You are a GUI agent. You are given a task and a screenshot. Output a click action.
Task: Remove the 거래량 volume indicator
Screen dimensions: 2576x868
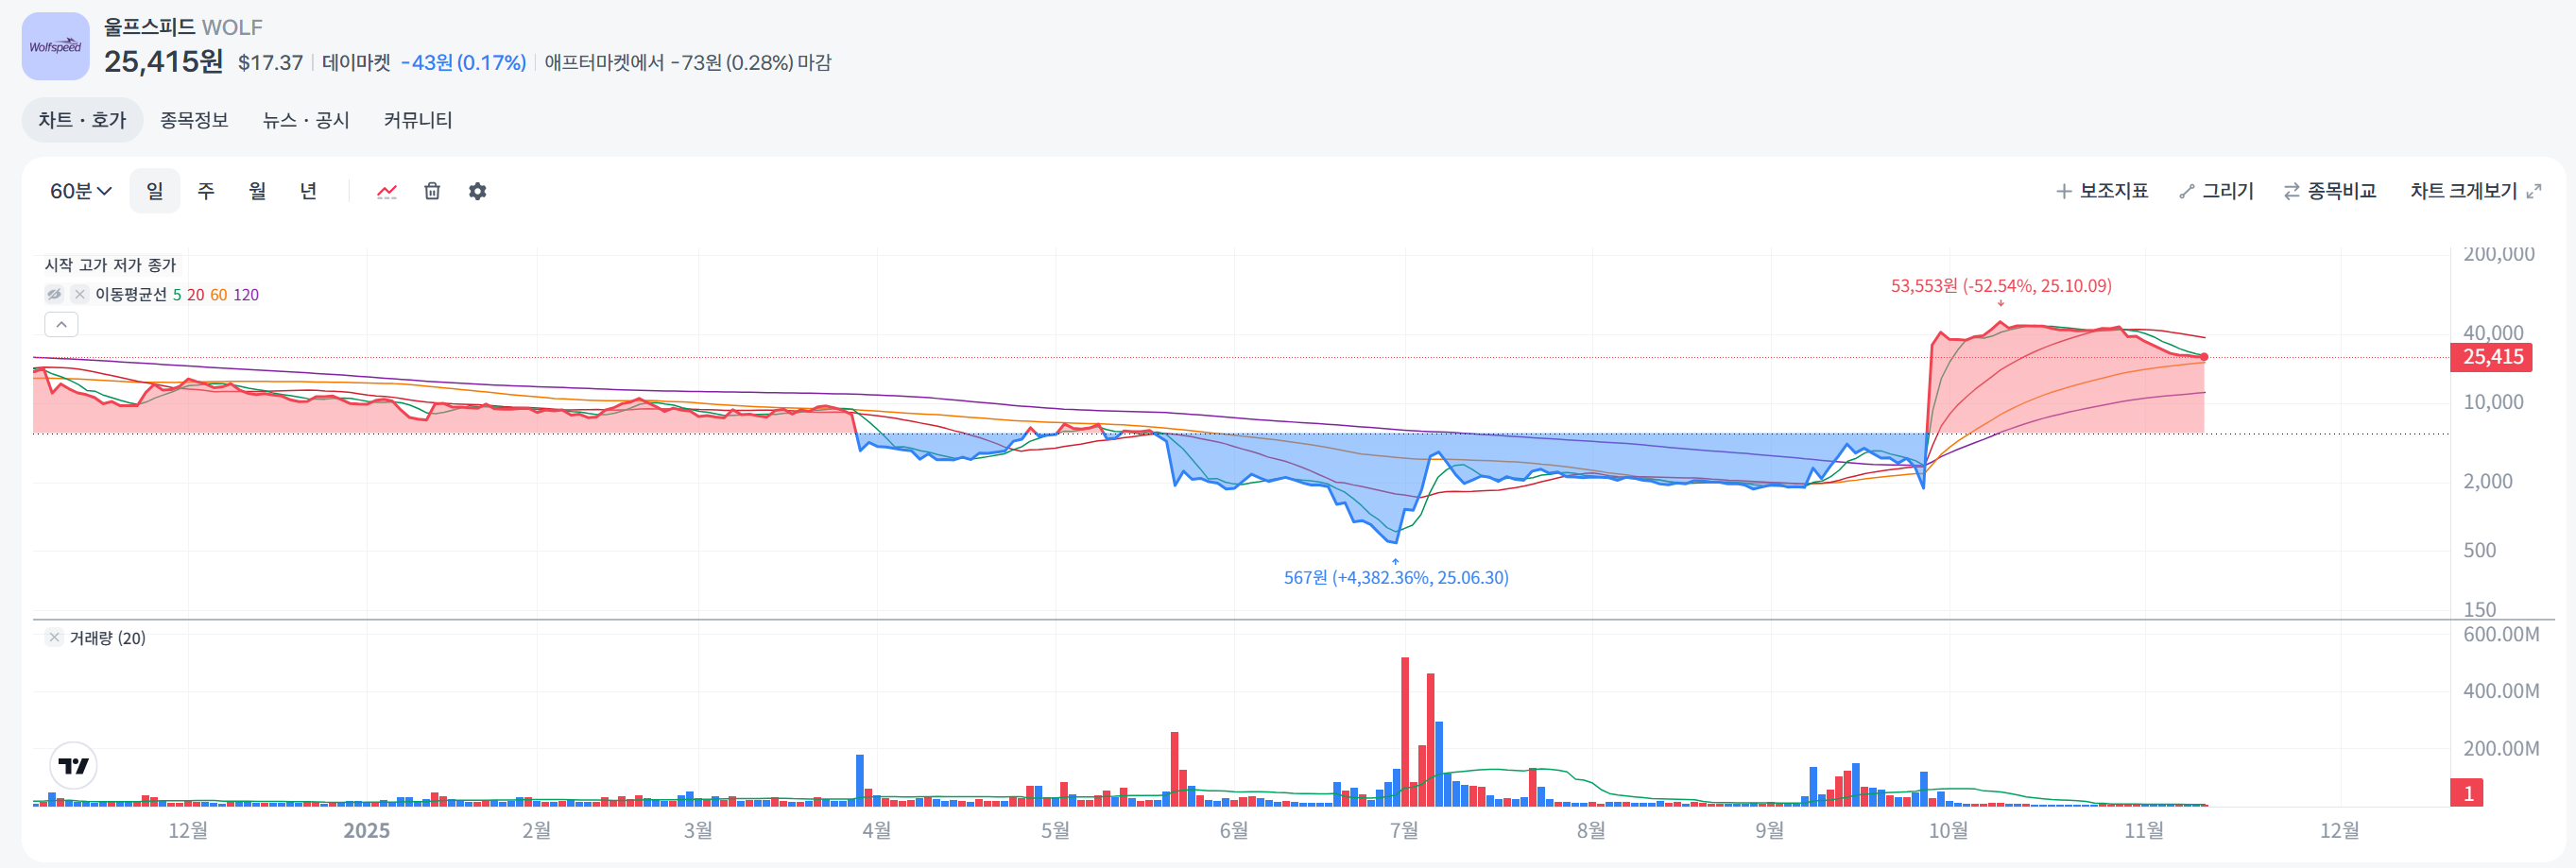pyautogui.click(x=54, y=637)
